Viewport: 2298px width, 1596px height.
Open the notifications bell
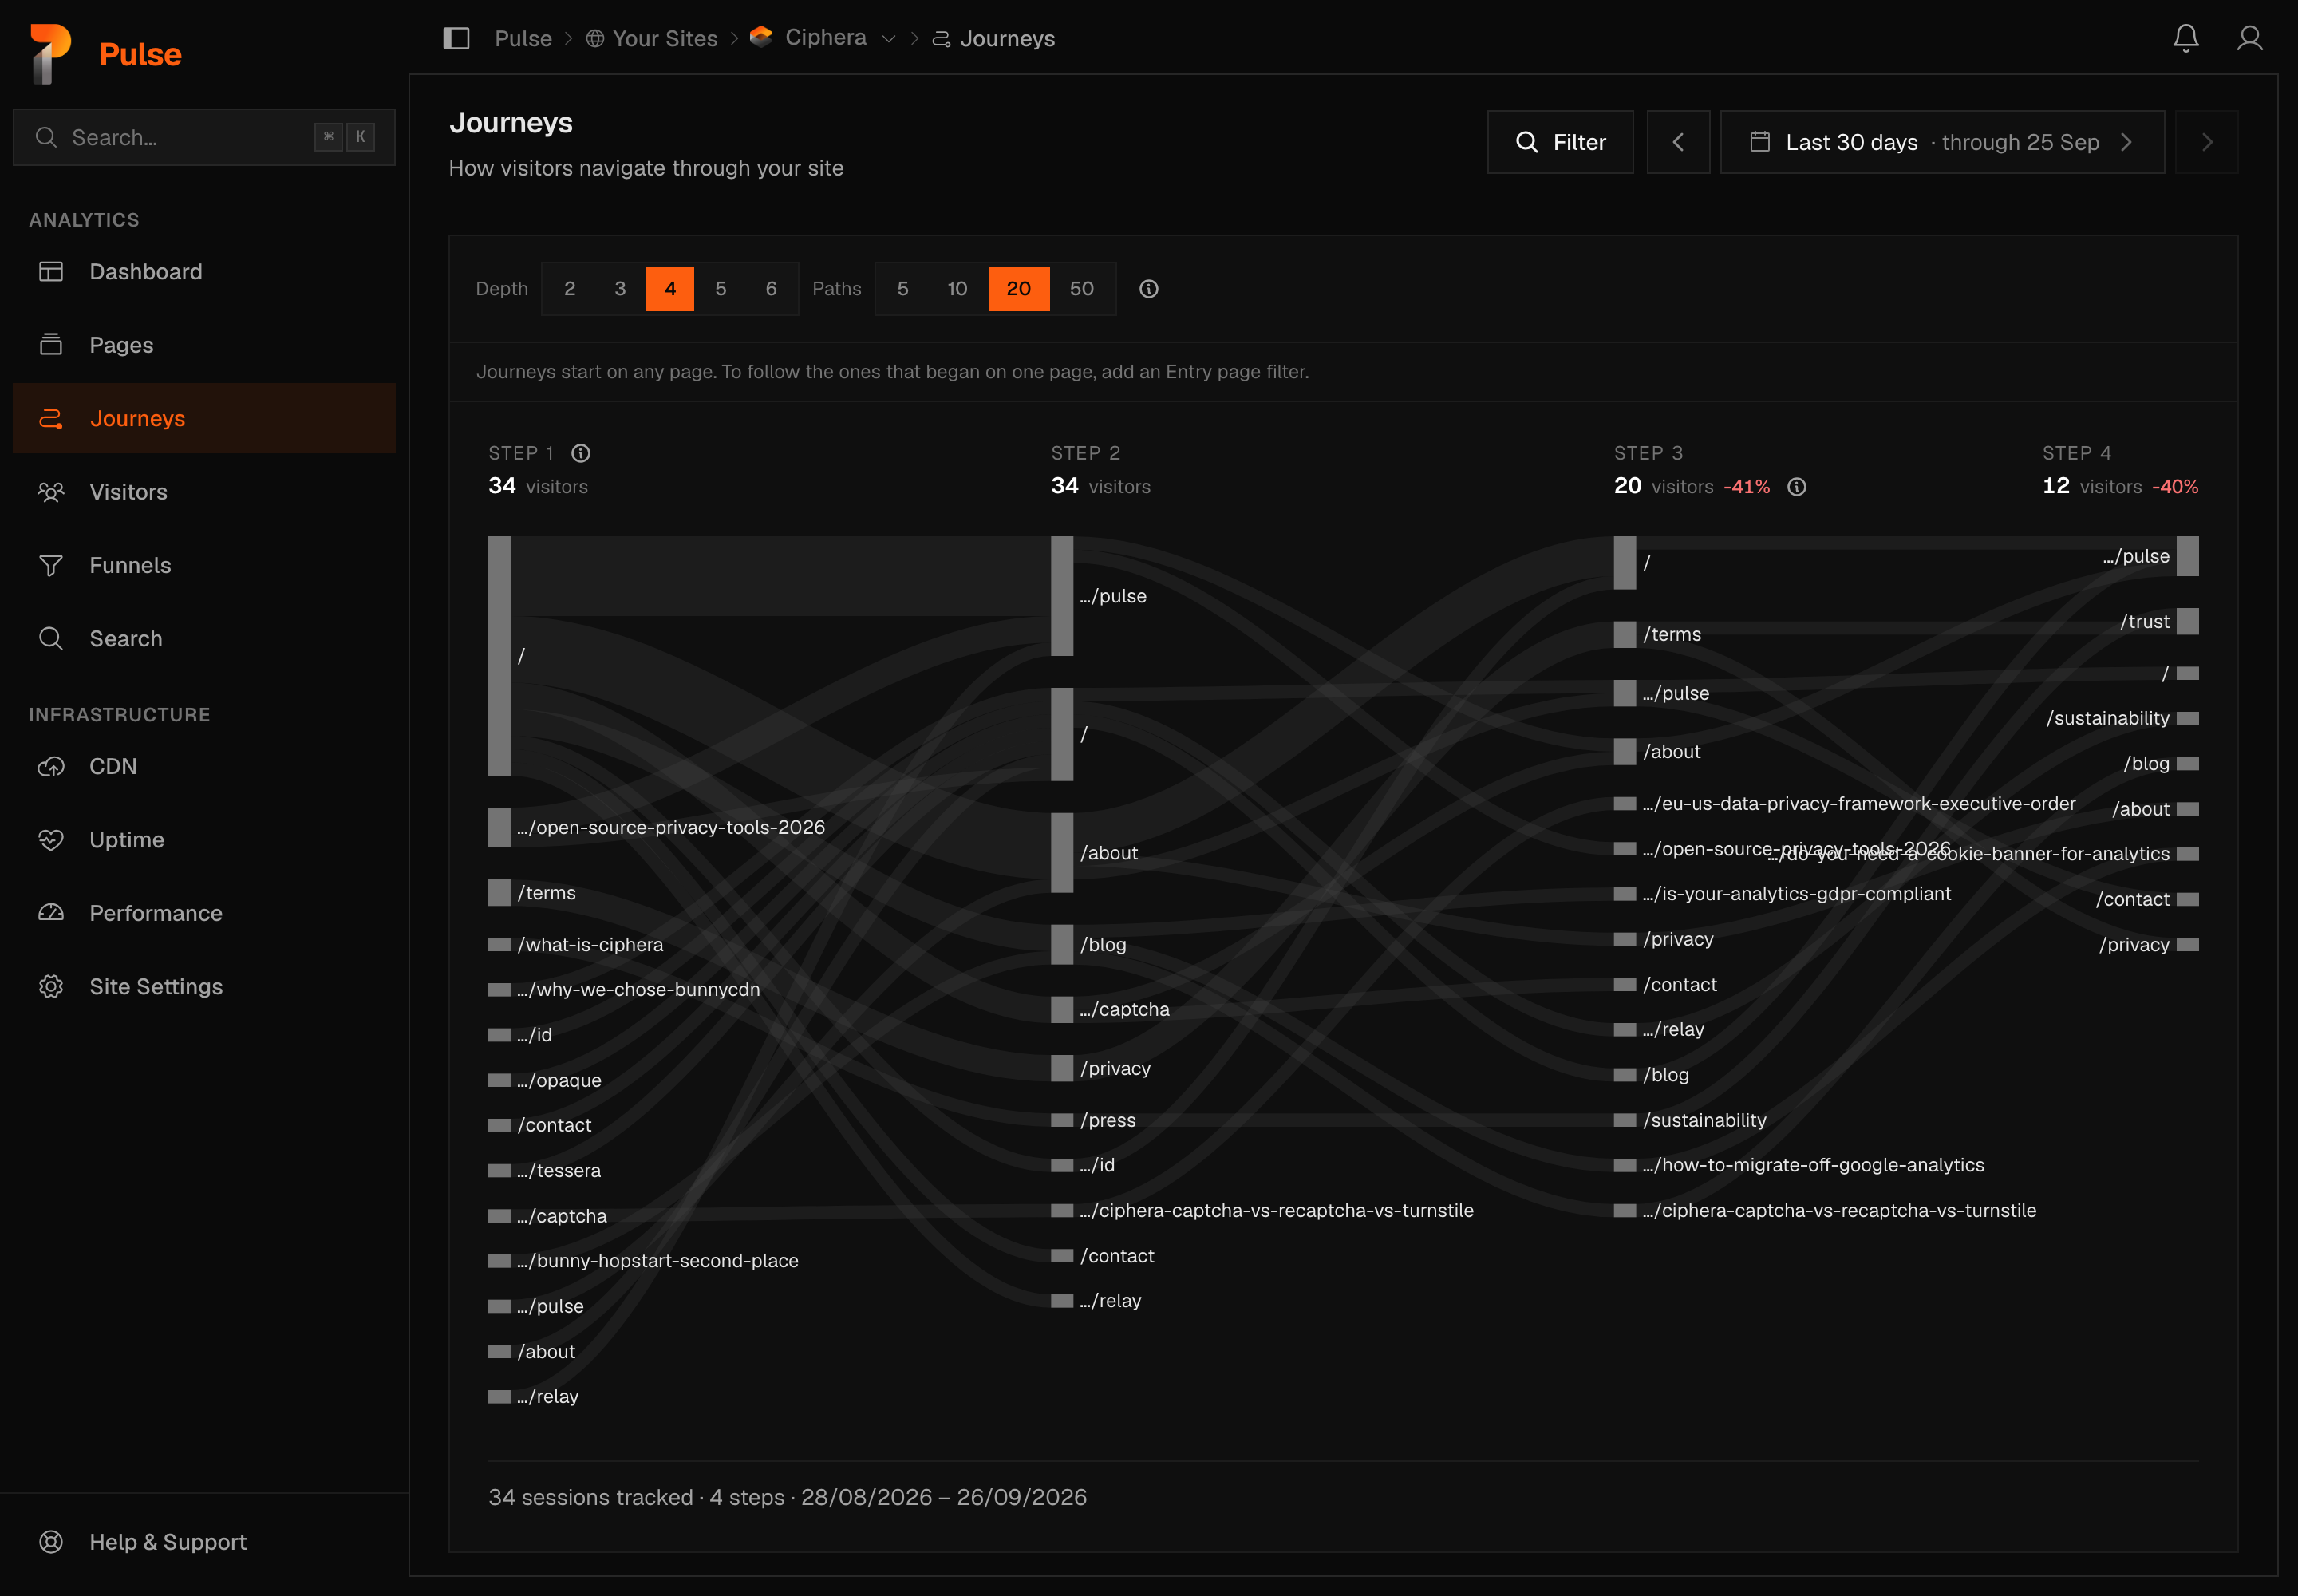[2185, 38]
